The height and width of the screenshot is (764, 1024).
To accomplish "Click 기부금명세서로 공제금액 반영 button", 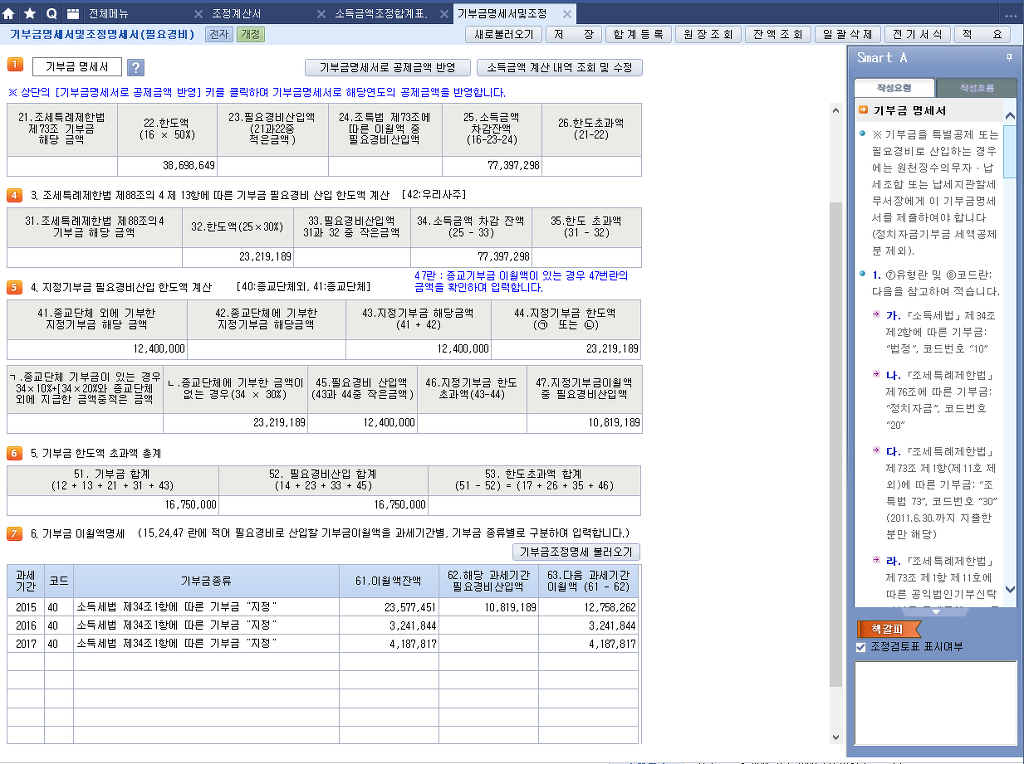I will tap(387, 68).
